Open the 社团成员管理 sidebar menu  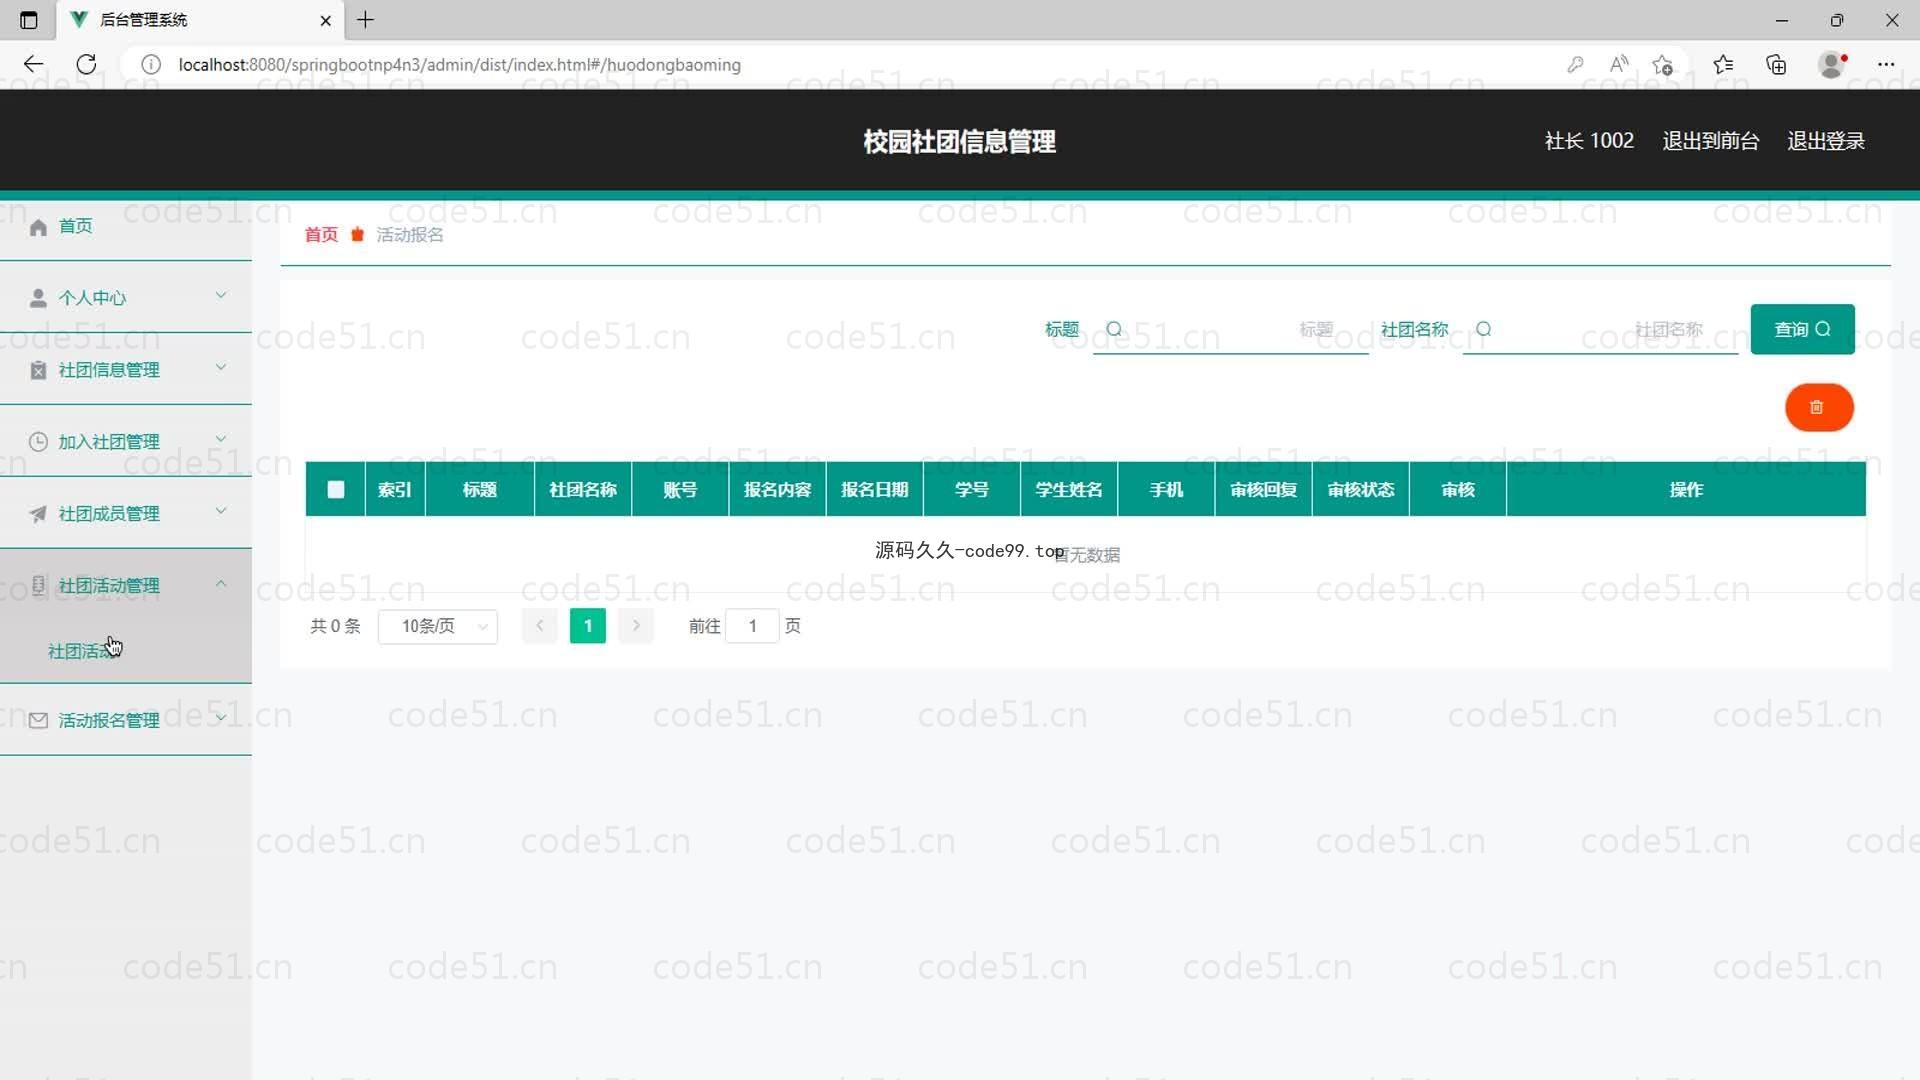[126, 514]
